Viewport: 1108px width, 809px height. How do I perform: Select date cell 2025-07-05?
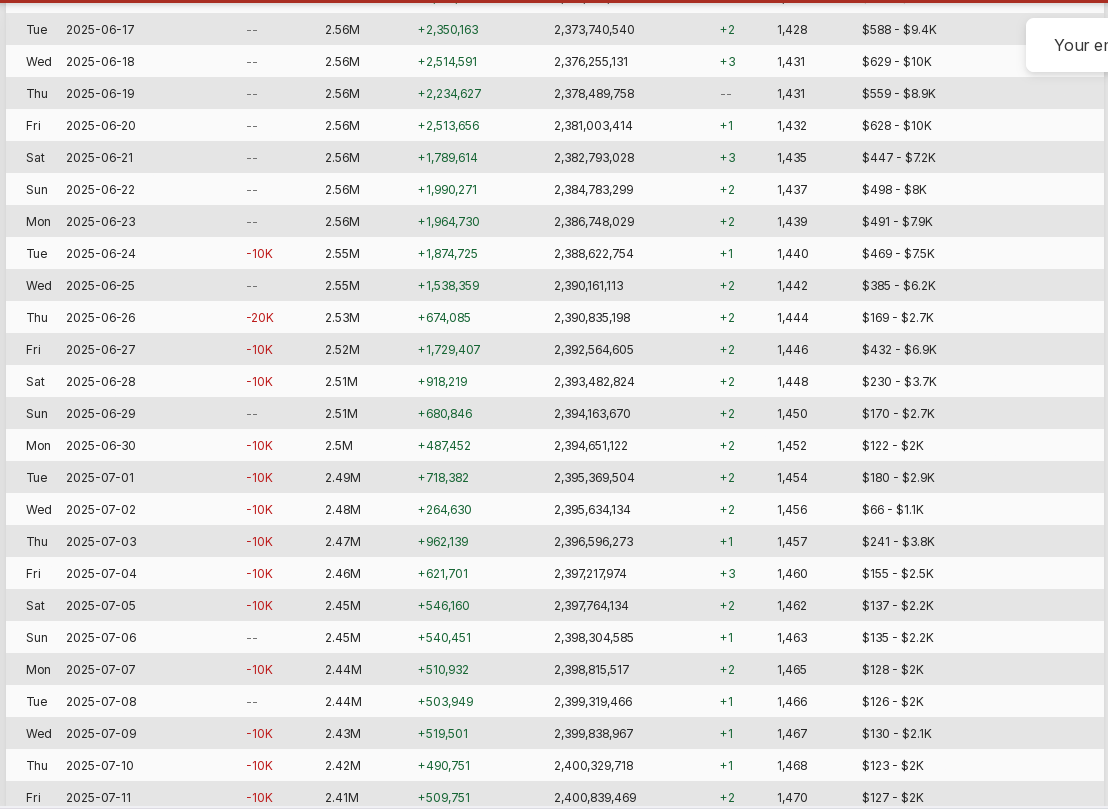pyautogui.click(x=100, y=606)
